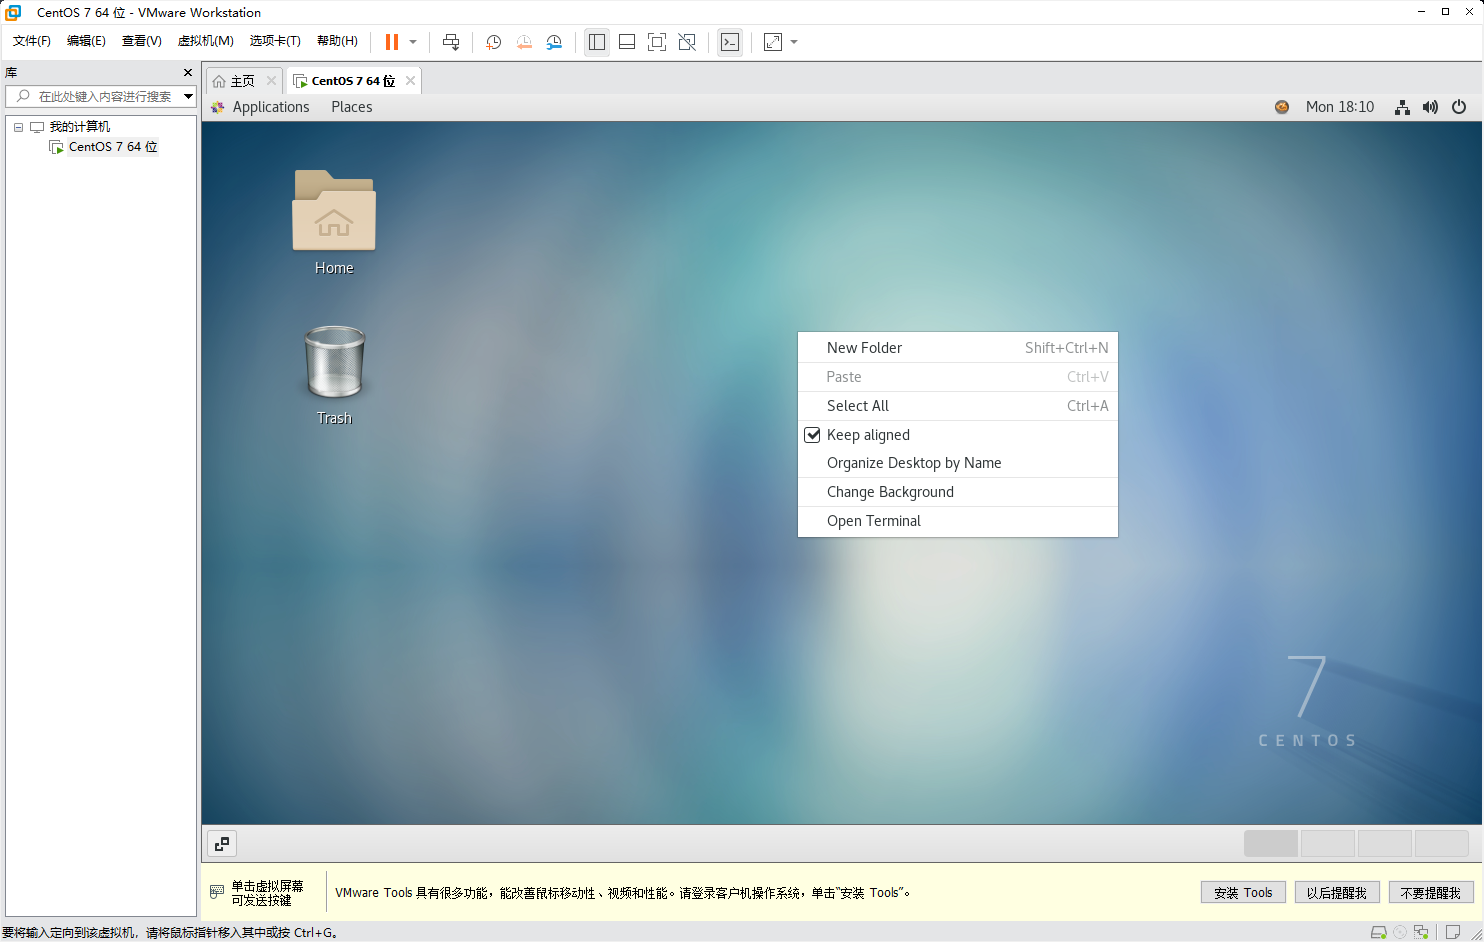Toggle the library sidebar view icon
This screenshot has width=1484, height=942.
click(597, 42)
